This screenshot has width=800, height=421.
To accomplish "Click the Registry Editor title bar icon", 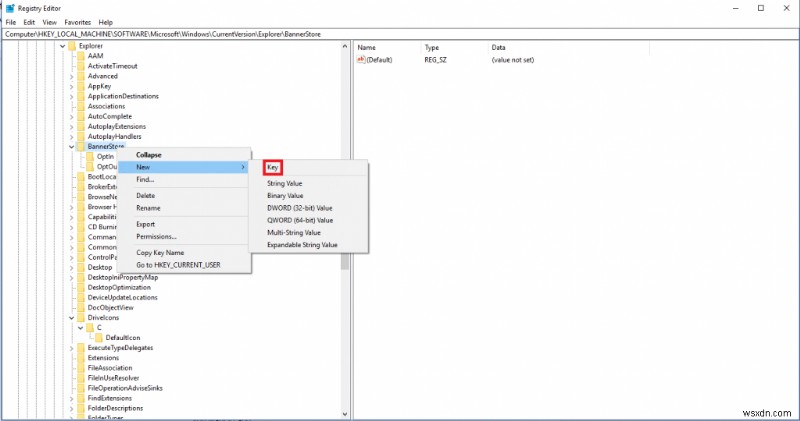I will (x=10, y=8).
